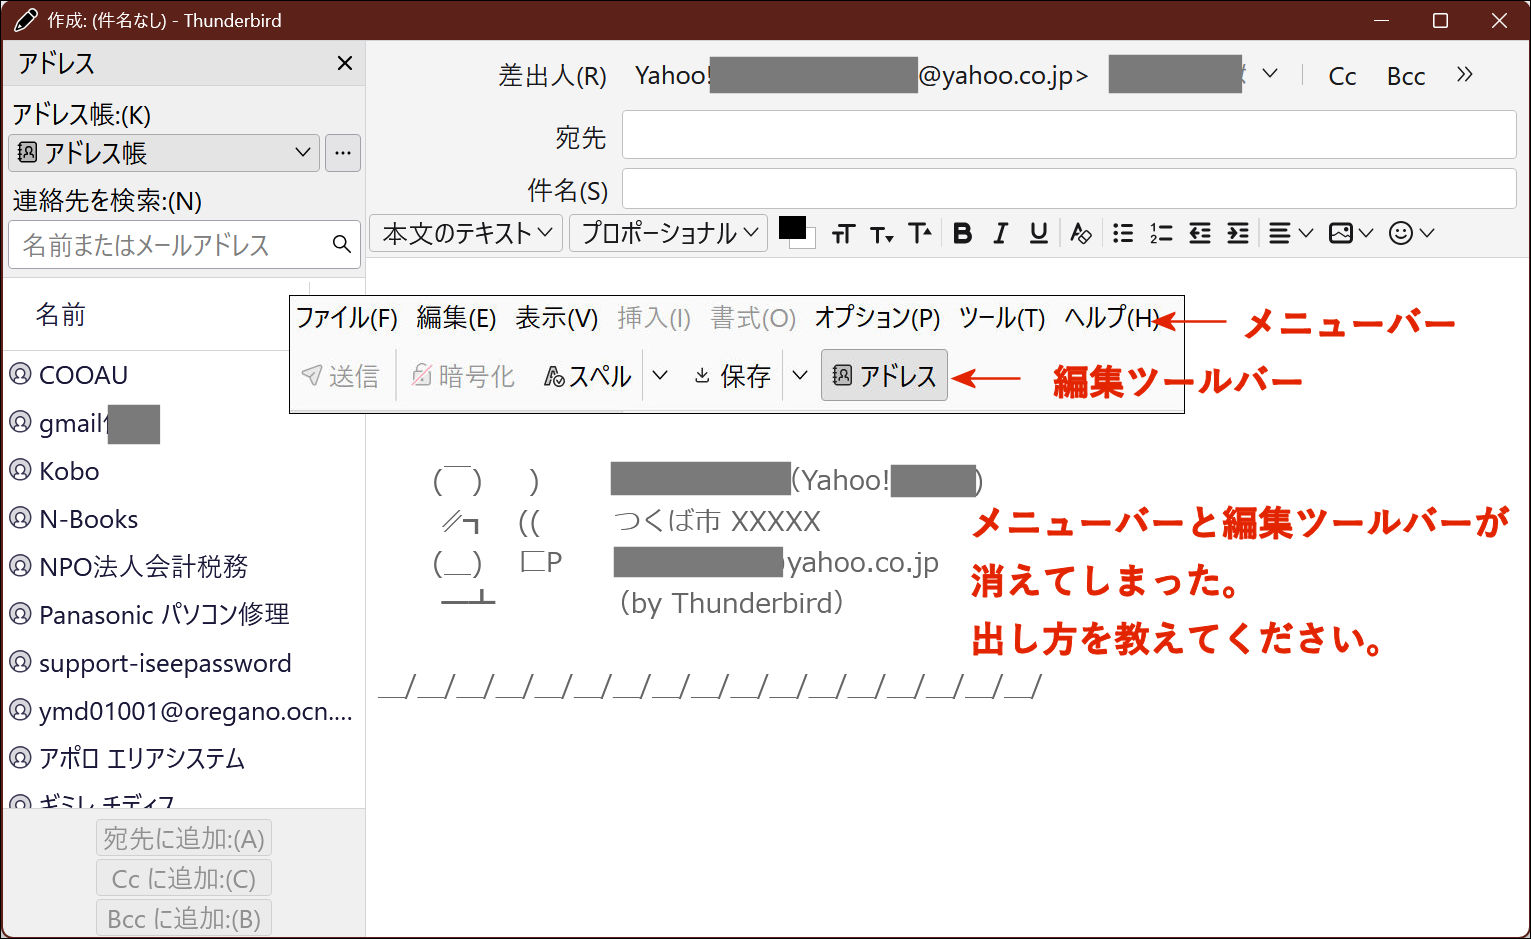Expand the アドレス帳 address book selector
Image resolution: width=1531 pixels, height=939 pixels.
(164, 153)
